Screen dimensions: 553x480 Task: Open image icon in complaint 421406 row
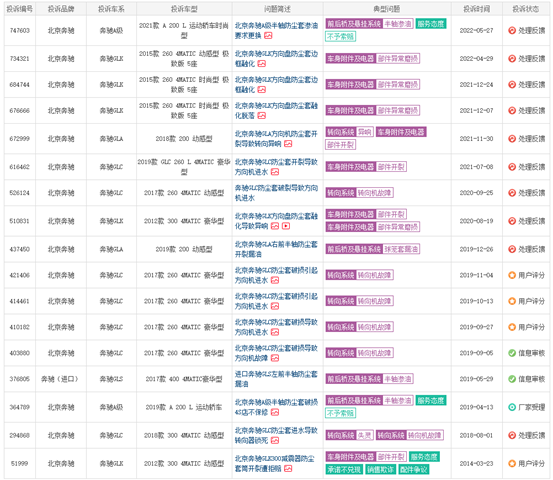275,280
